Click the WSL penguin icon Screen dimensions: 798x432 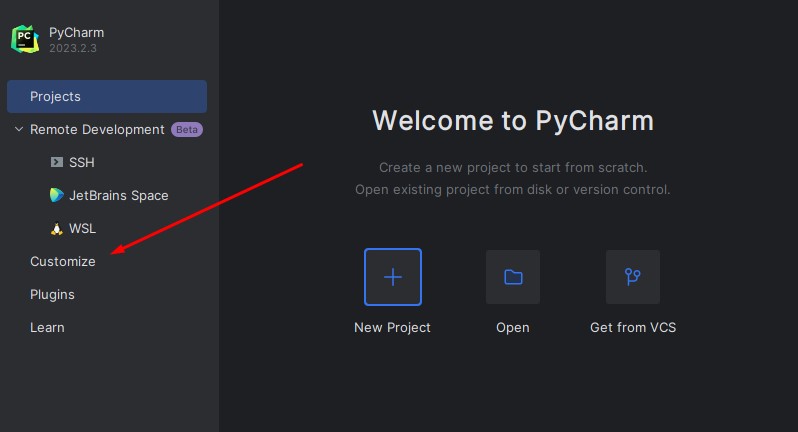coord(56,228)
